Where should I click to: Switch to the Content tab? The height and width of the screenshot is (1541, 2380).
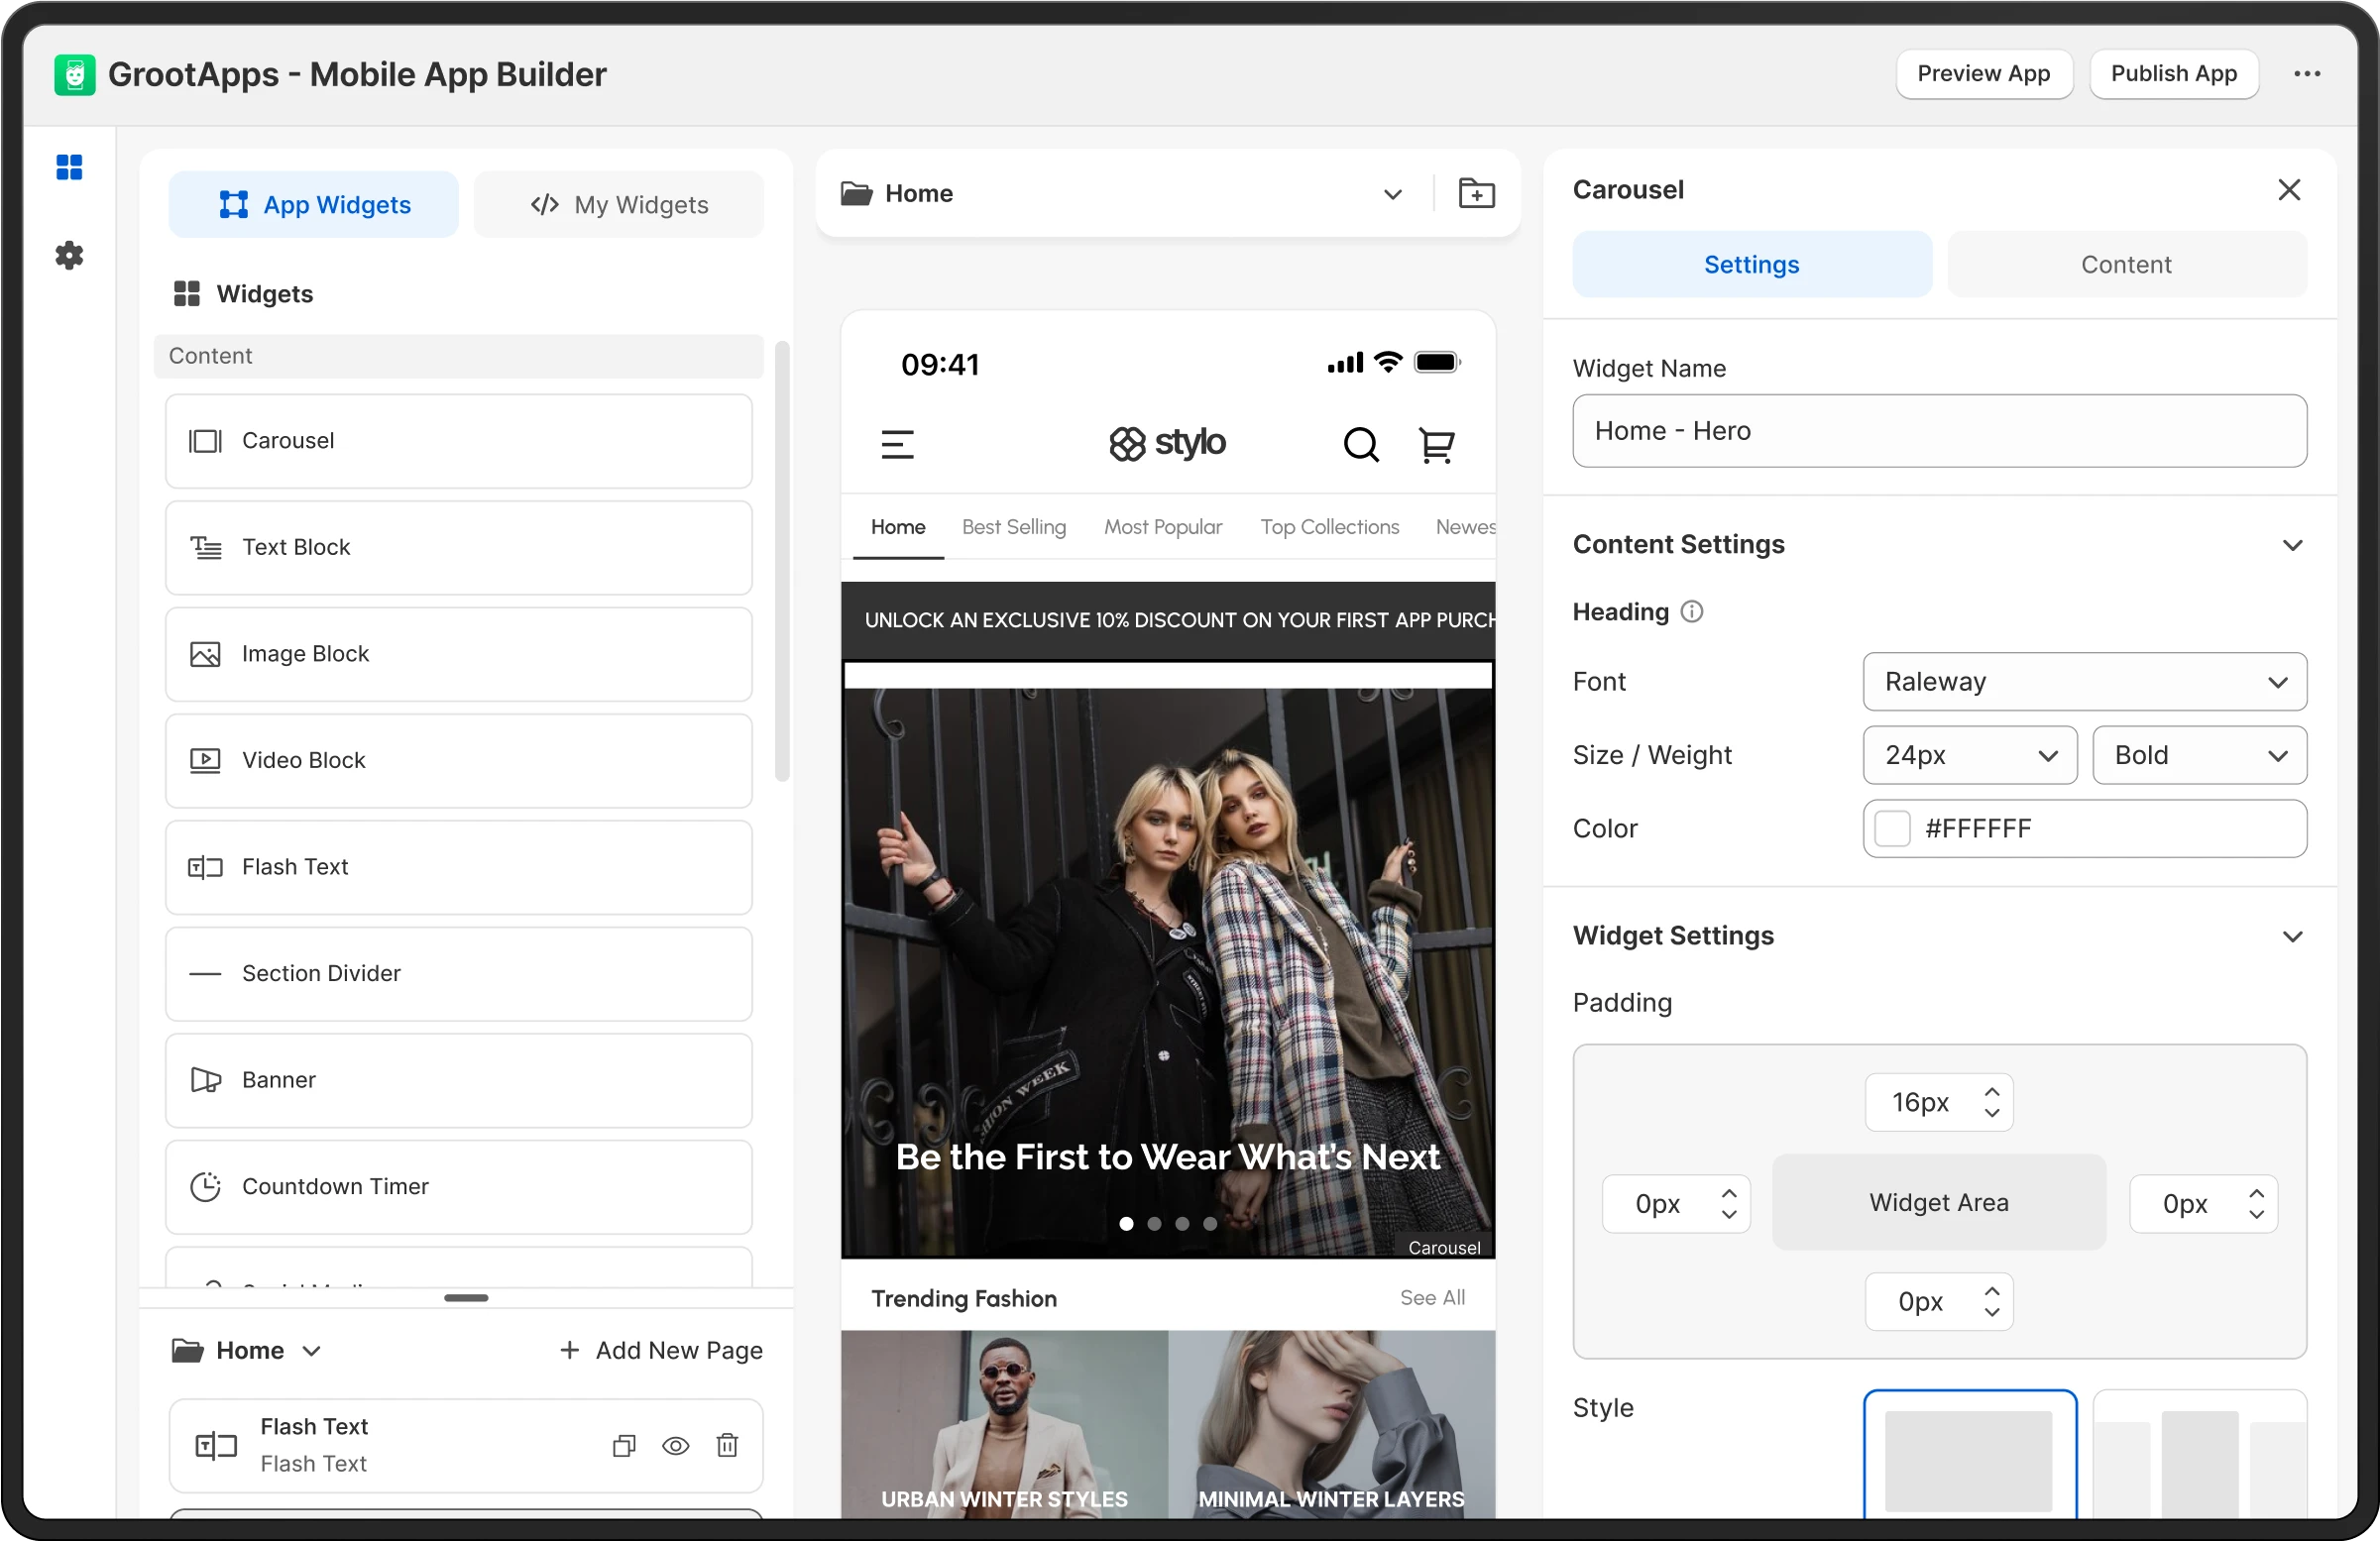2126,264
